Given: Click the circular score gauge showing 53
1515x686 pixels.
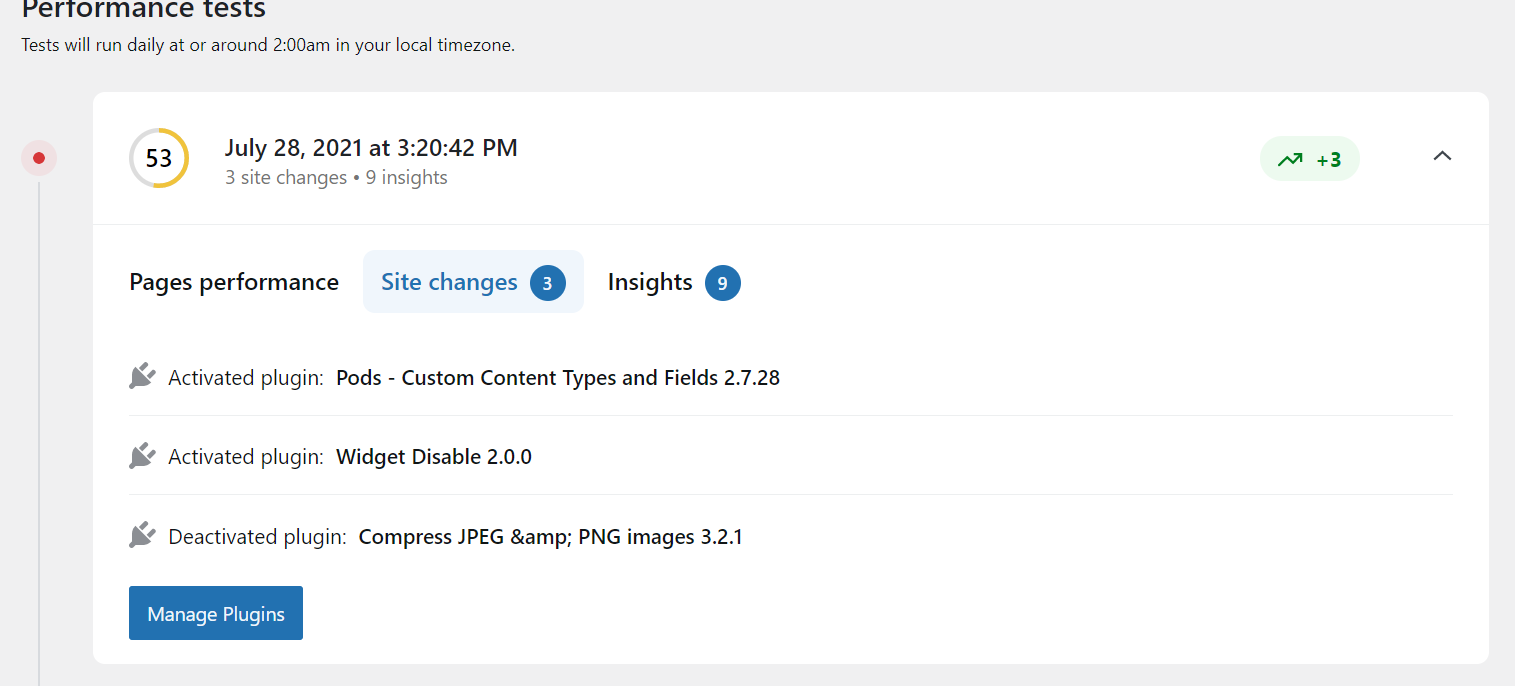Looking at the screenshot, I should [159, 158].
